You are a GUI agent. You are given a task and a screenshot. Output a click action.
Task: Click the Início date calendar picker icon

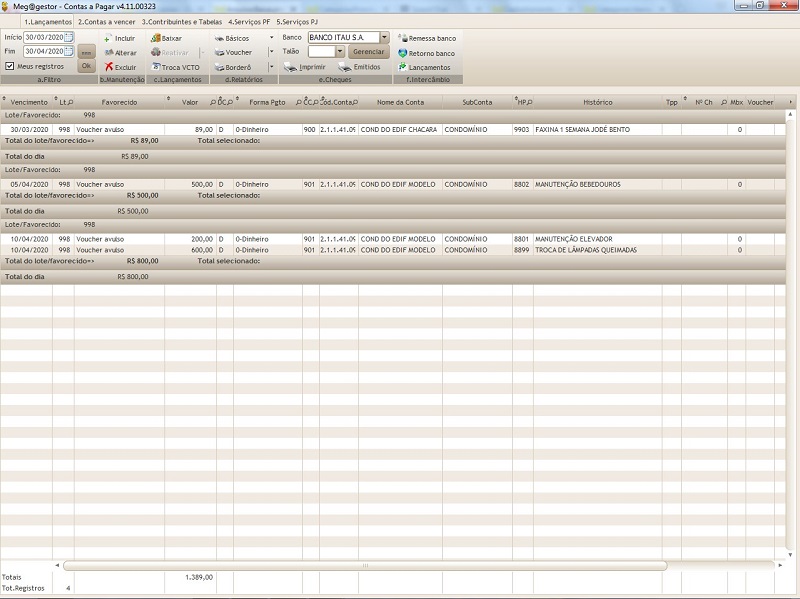[x=69, y=37]
